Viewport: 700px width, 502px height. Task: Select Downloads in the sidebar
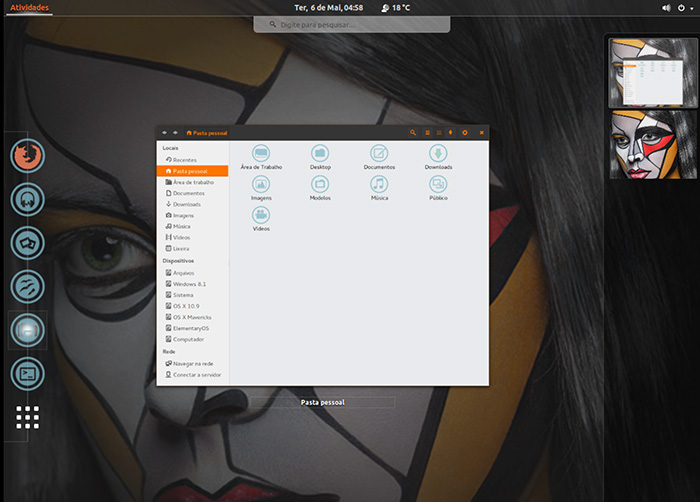tap(192, 204)
